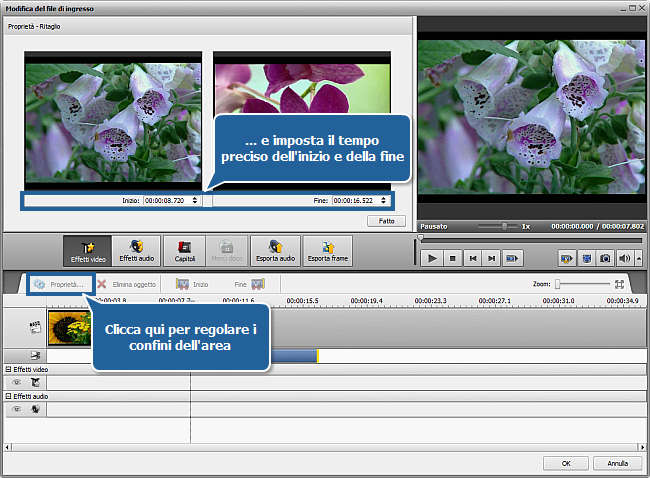Click the next scene filmstrip button
This screenshot has width=650, height=478.
512,258
